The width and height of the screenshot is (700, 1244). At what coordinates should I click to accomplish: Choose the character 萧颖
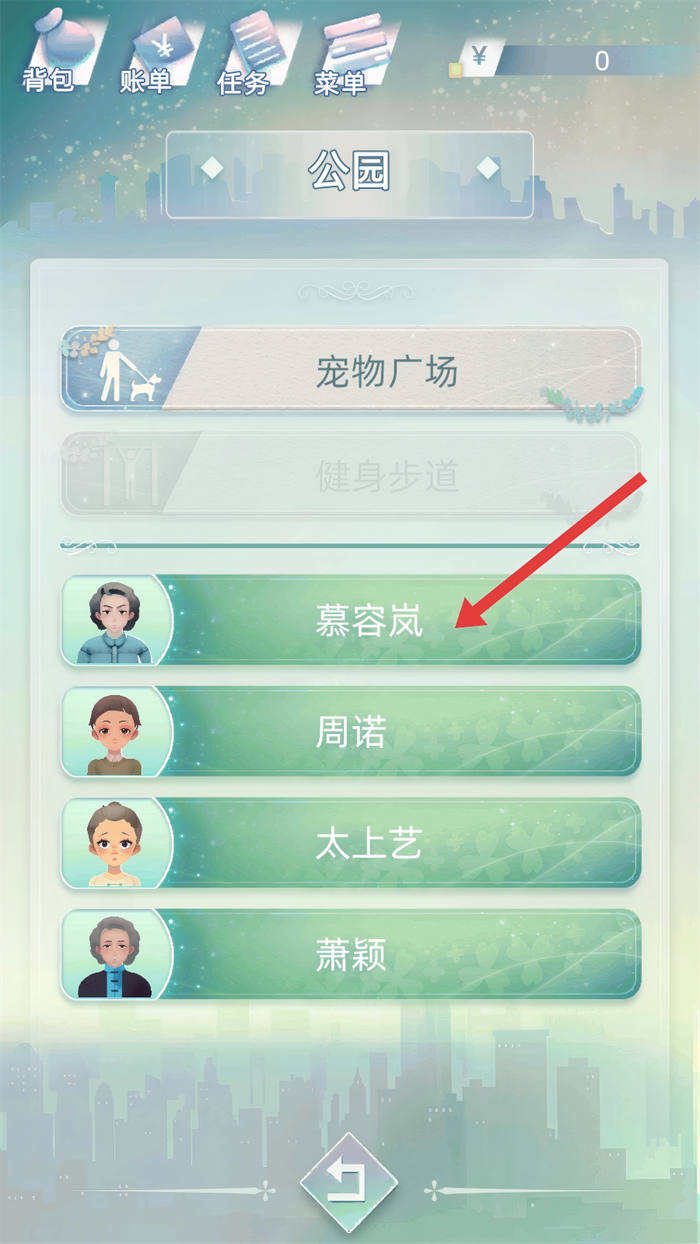350,954
